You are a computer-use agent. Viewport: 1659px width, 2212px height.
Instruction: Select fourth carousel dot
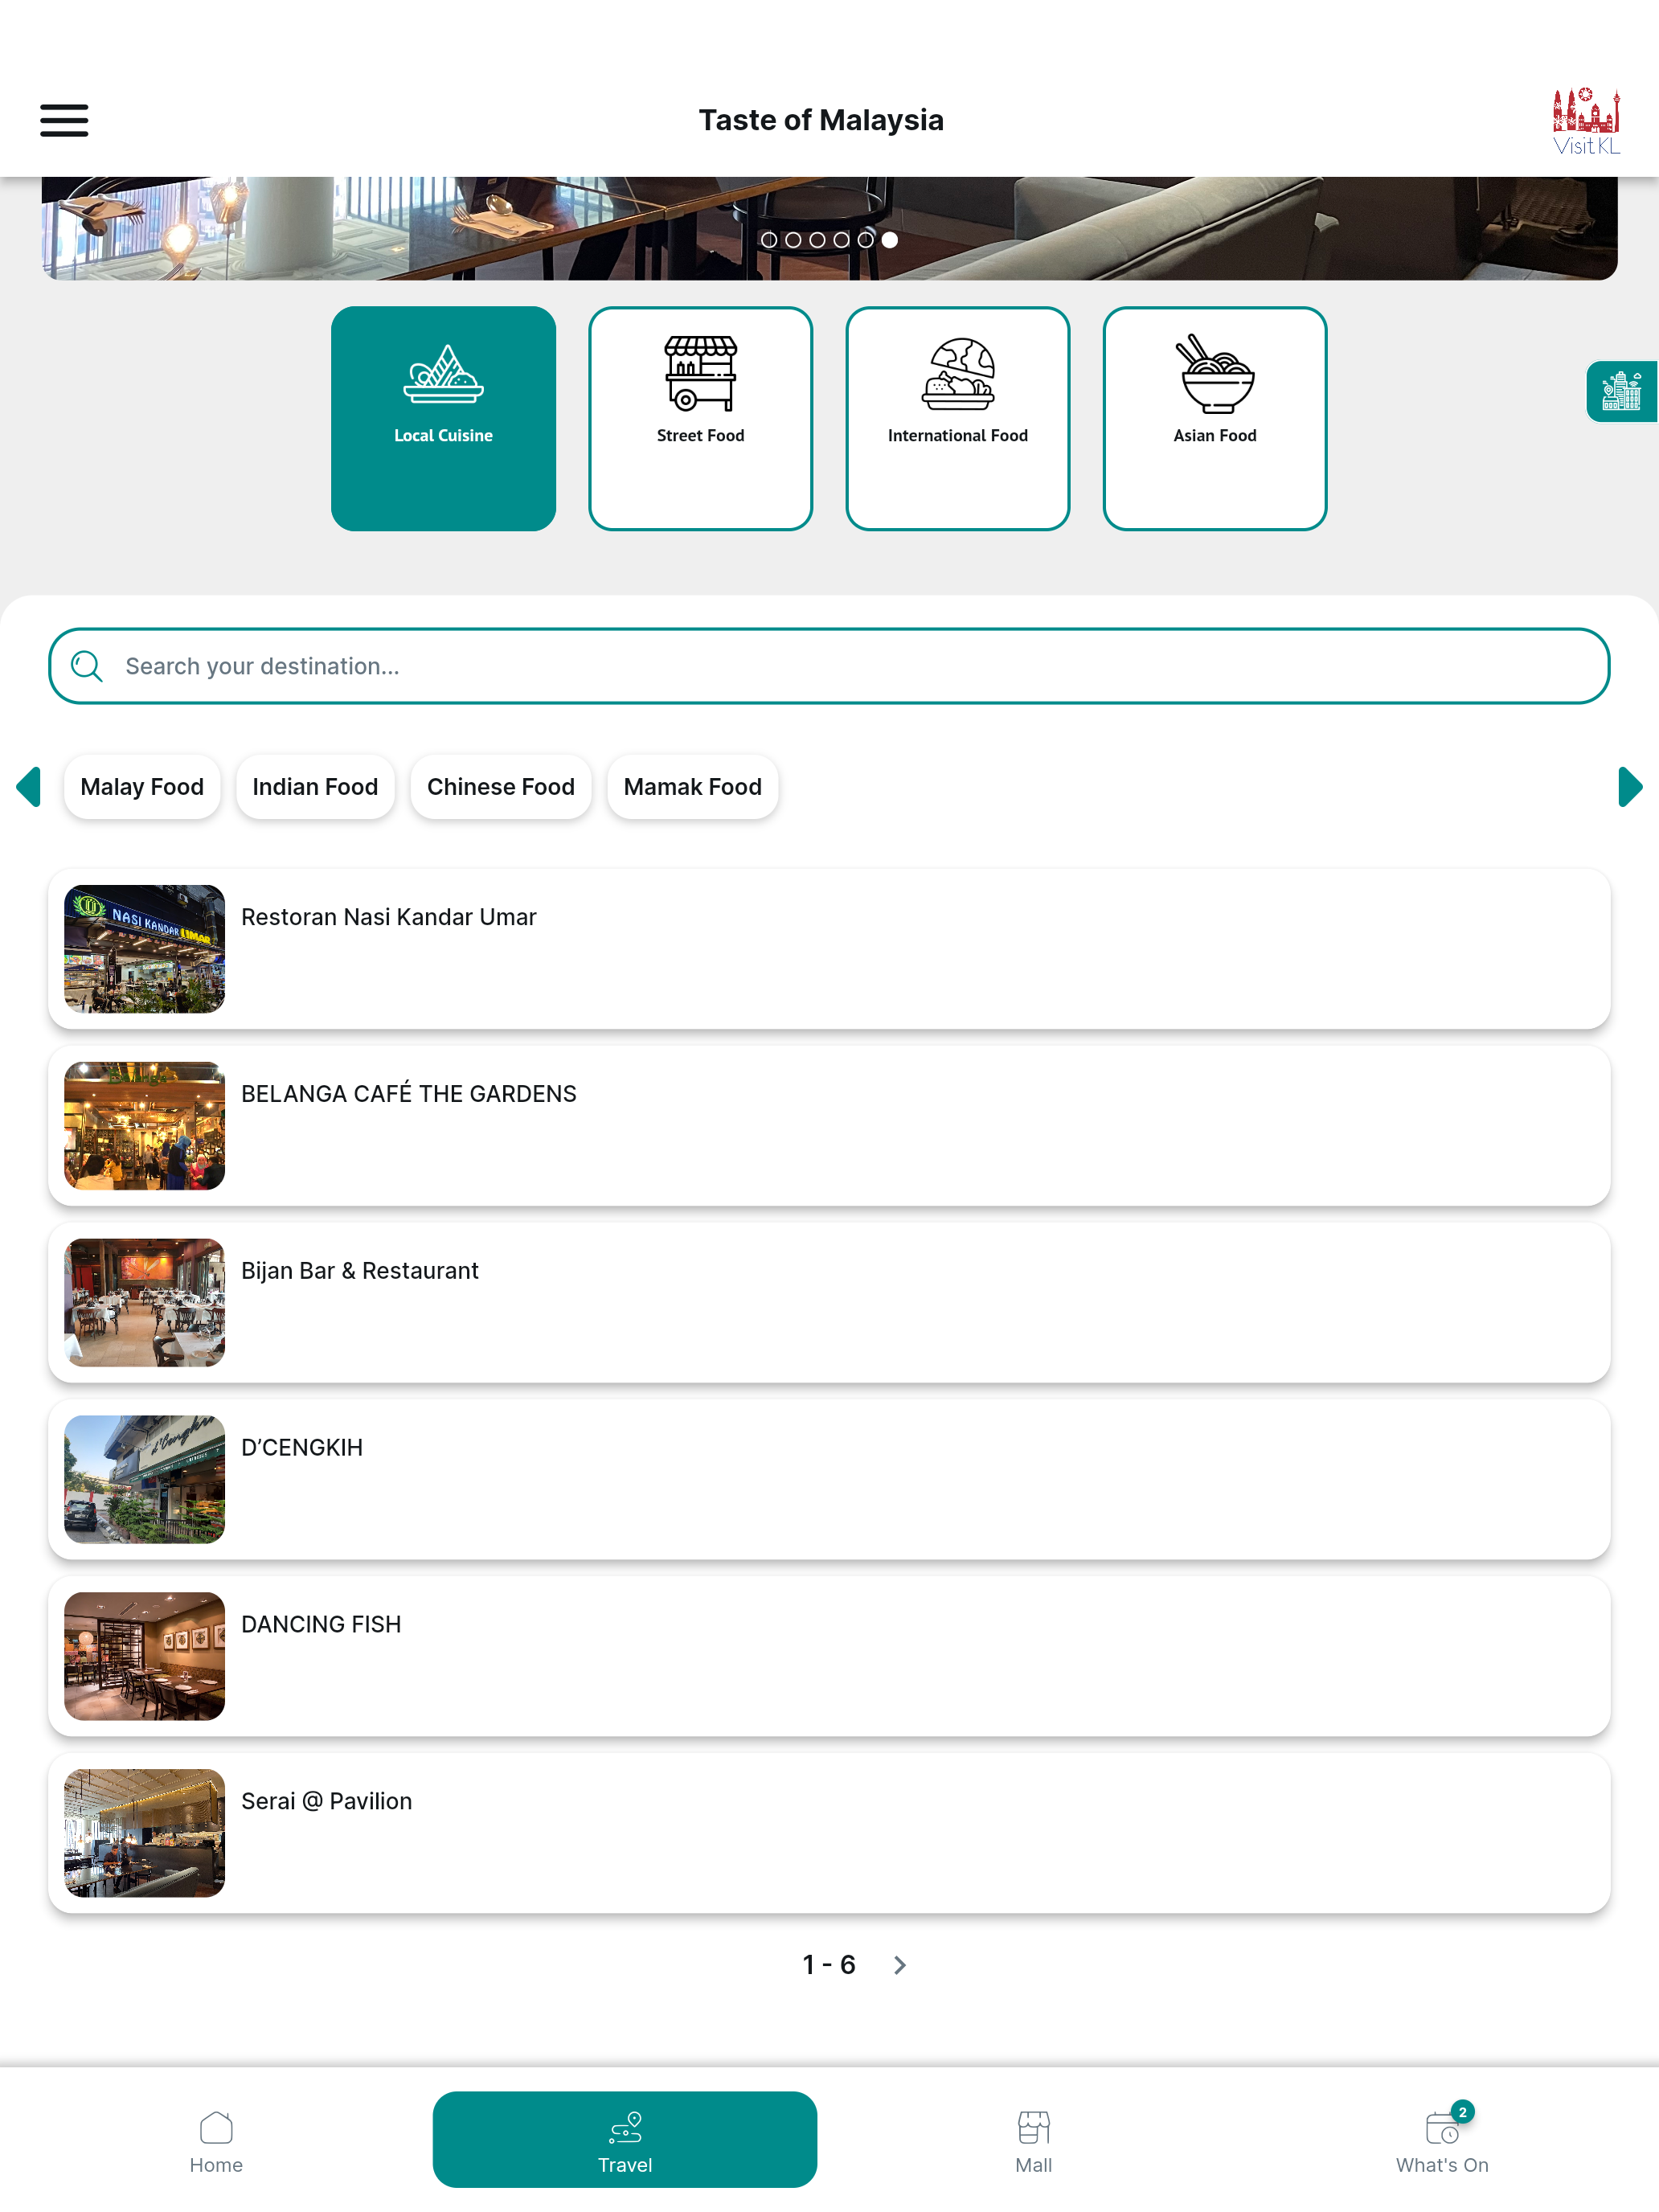[841, 240]
